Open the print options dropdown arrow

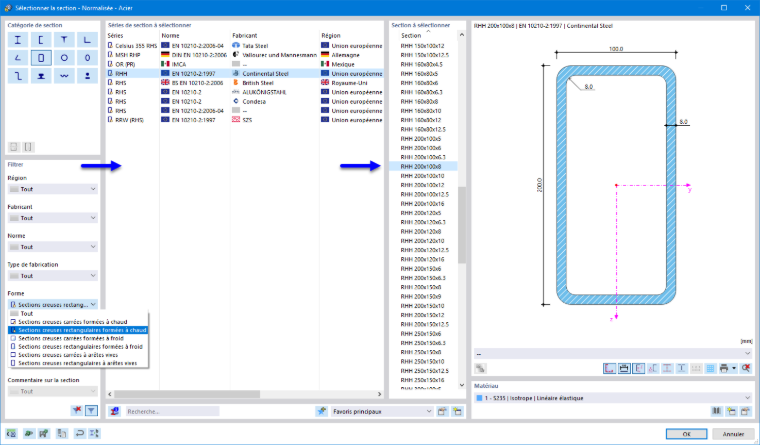click(x=734, y=368)
